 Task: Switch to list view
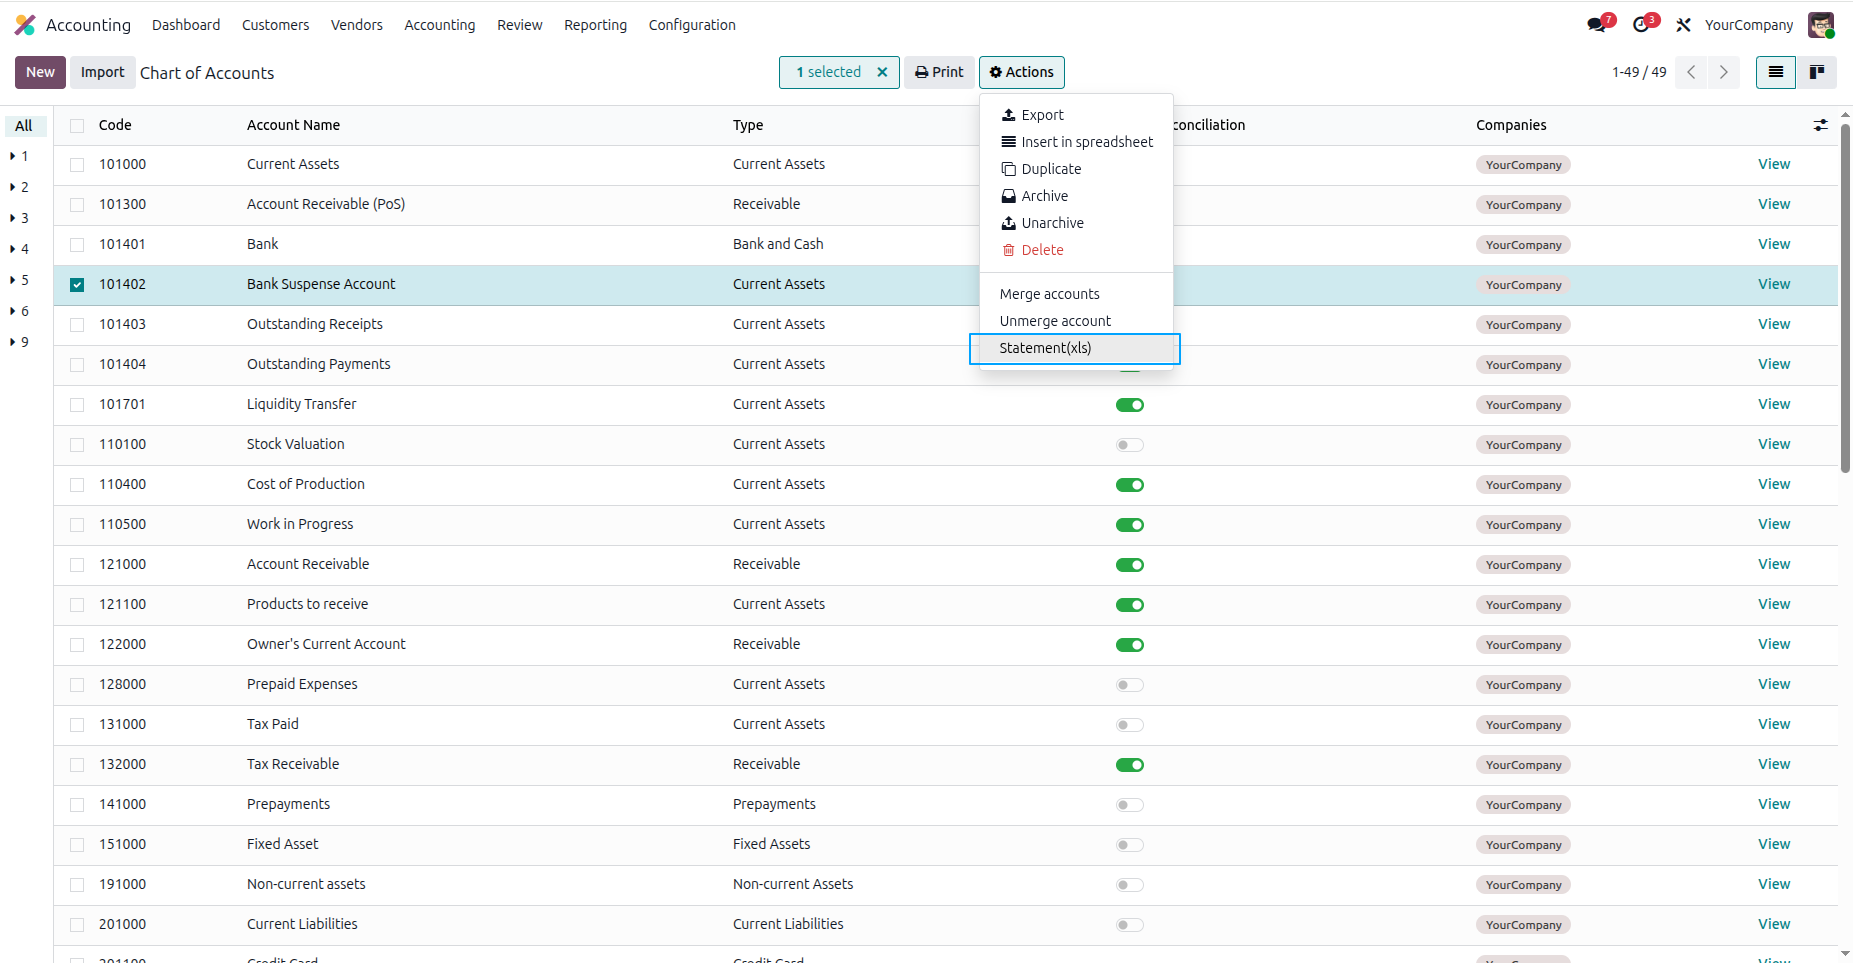pos(1776,72)
